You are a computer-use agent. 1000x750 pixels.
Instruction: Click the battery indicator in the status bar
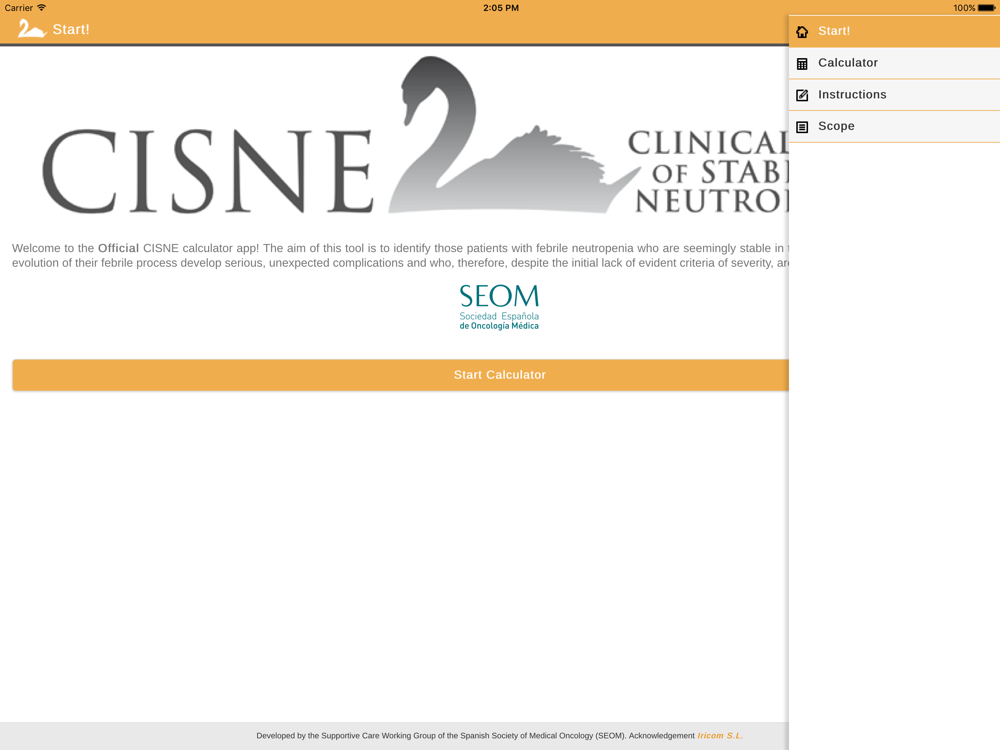987,8
